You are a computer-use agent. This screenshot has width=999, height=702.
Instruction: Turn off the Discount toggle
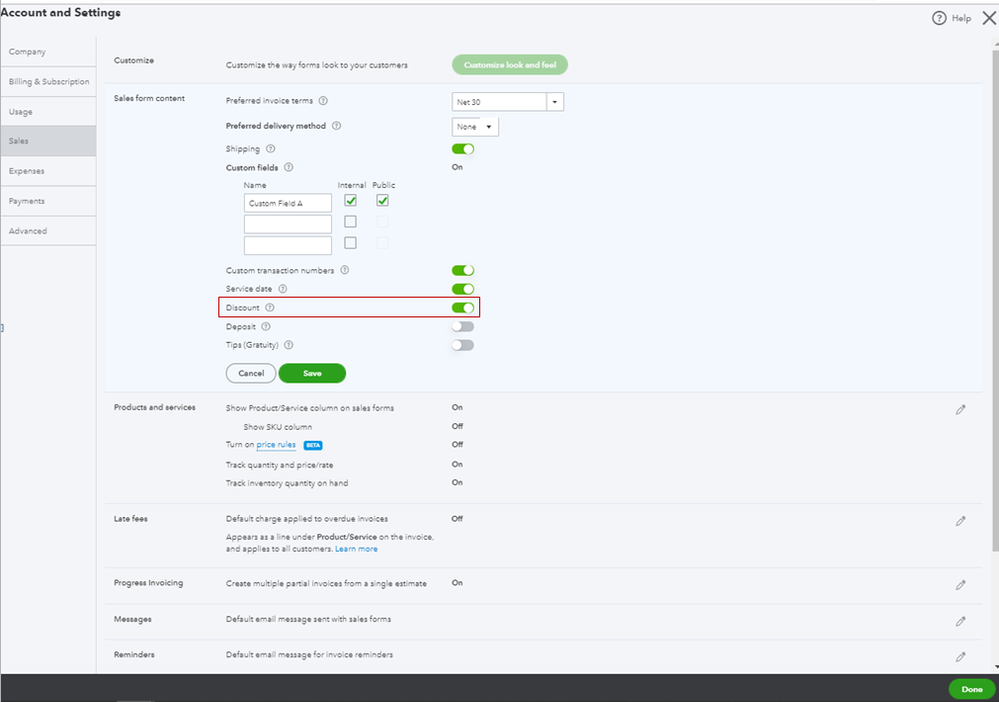click(463, 308)
